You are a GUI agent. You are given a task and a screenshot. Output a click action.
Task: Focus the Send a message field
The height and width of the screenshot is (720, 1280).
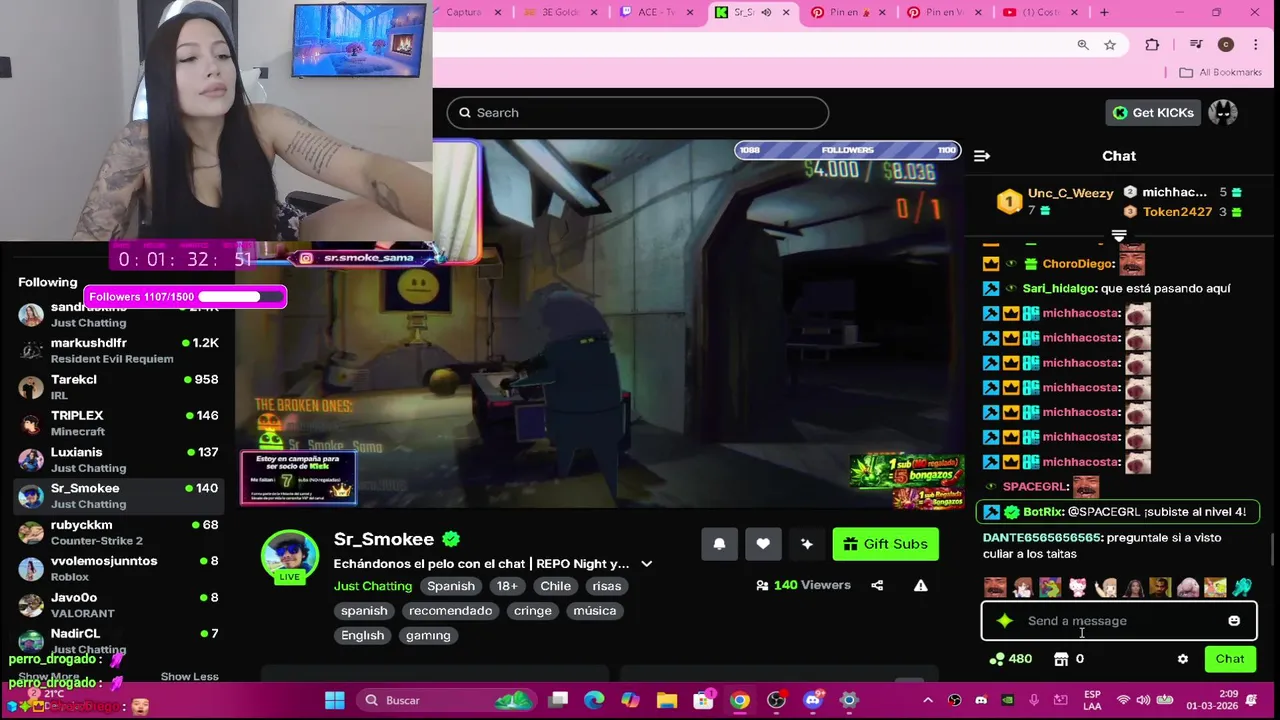[1119, 621]
